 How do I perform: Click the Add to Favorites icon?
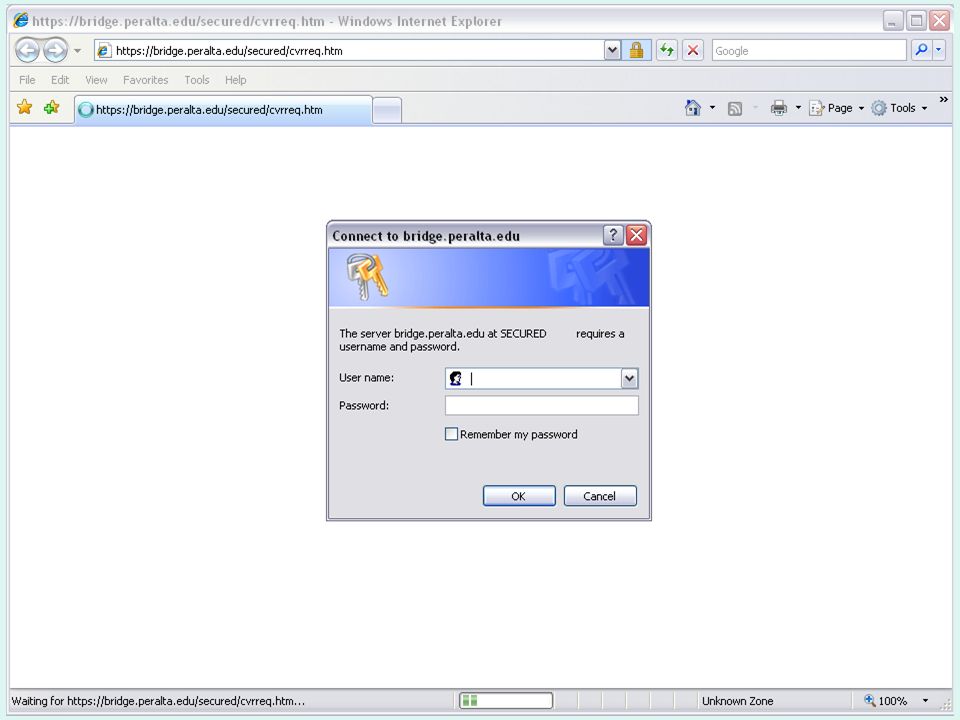coord(51,107)
